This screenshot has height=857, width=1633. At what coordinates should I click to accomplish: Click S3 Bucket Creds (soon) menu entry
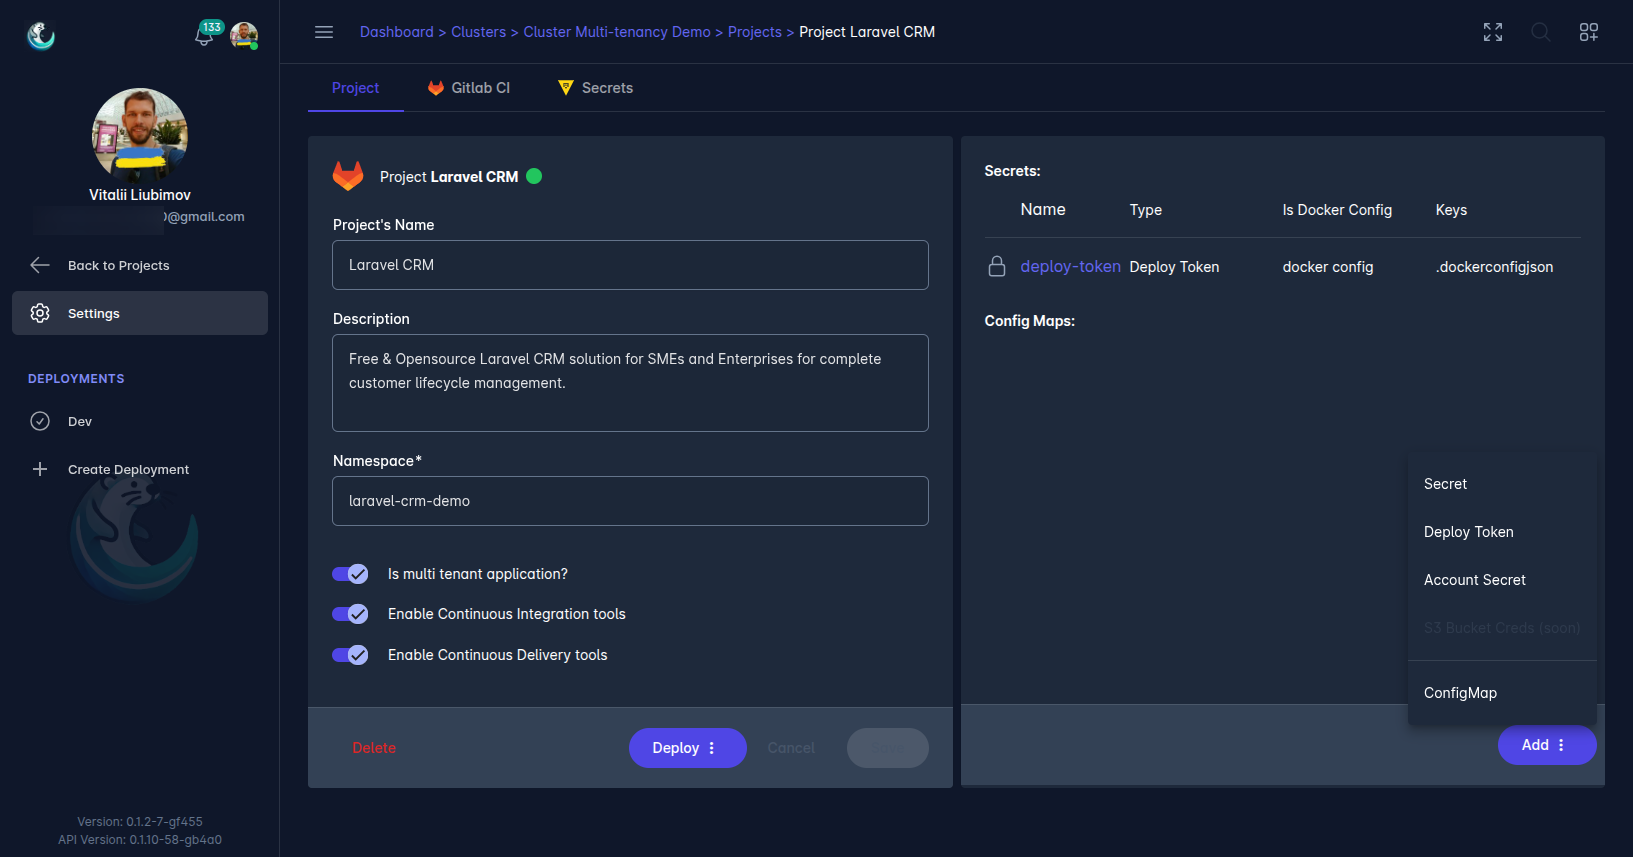(x=1502, y=628)
